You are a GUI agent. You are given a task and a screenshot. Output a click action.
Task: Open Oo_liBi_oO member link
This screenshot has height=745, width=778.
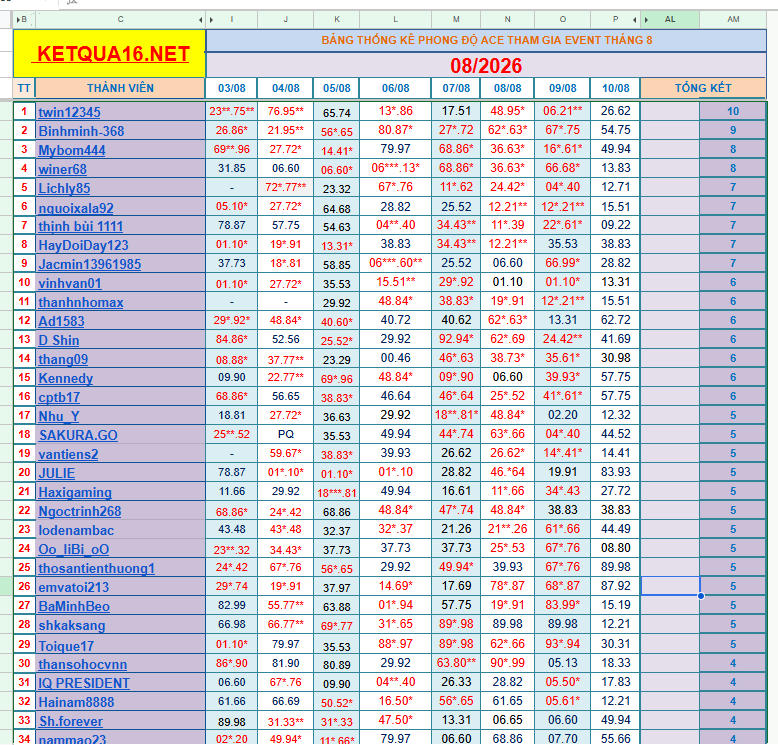point(74,549)
